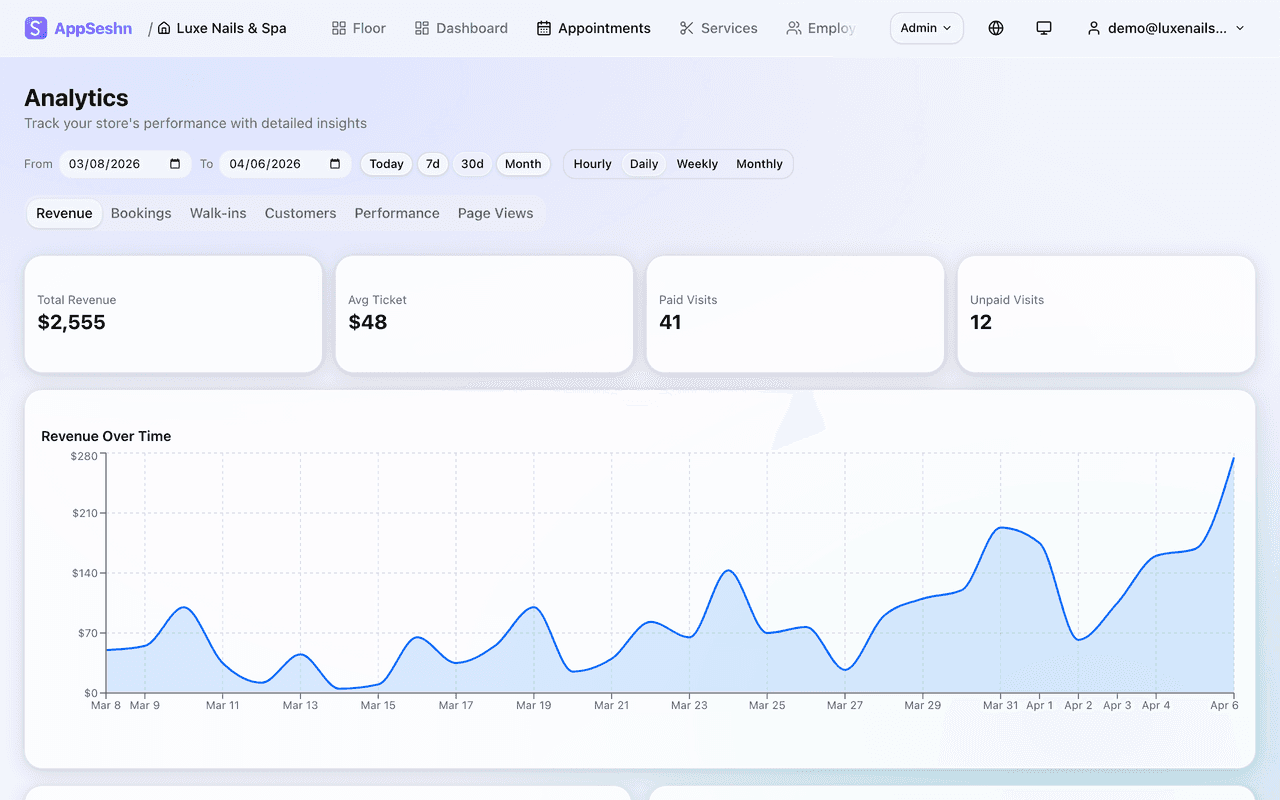Click the Mar 19 x-axis label

[533, 705]
